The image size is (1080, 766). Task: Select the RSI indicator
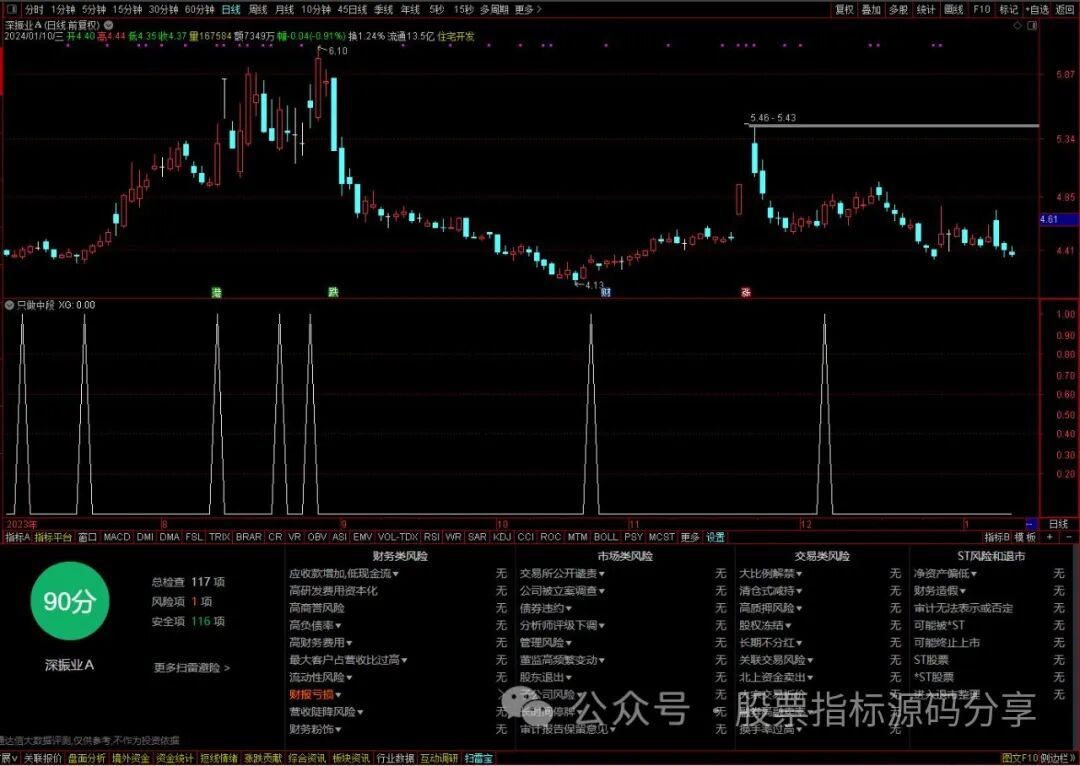click(x=431, y=537)
